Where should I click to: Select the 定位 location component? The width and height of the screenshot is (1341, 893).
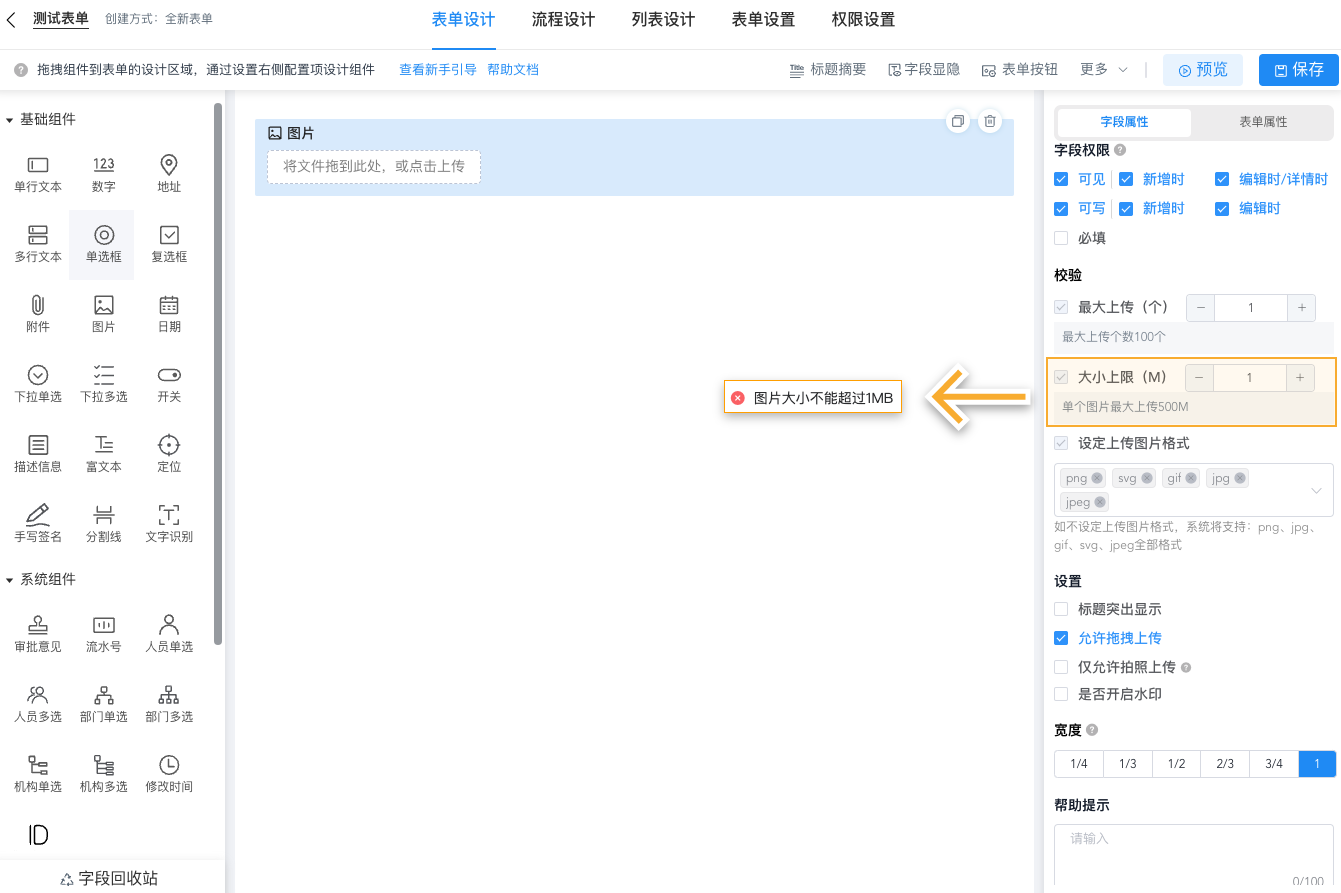point(168,453)
